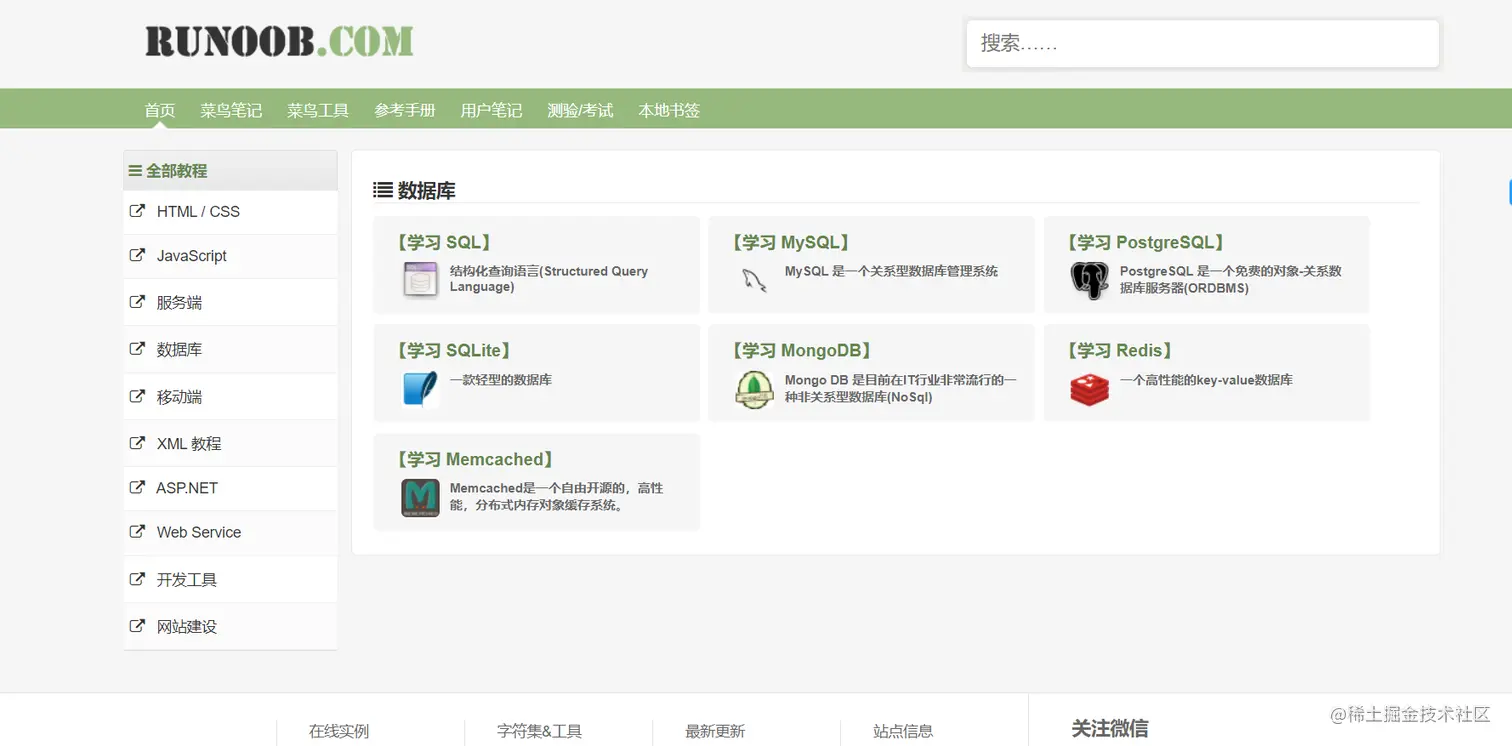Open the 【学习 SQLite】 tutorial link
1512x746 pixels.
tap(453, 350)
